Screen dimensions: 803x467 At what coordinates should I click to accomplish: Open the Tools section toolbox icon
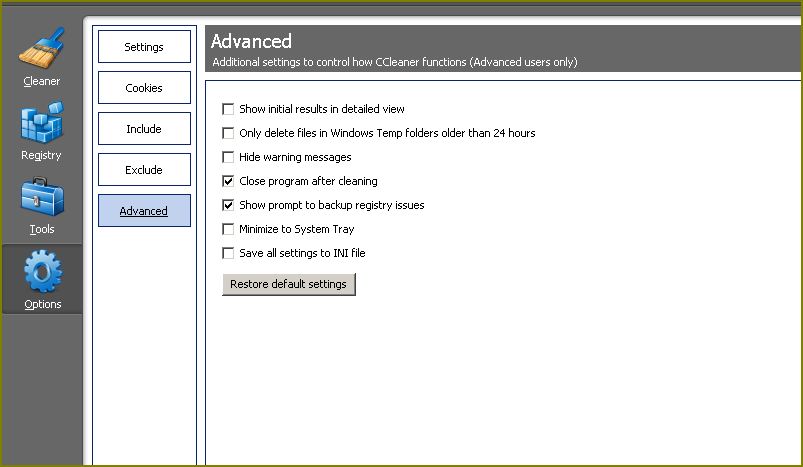42,197
